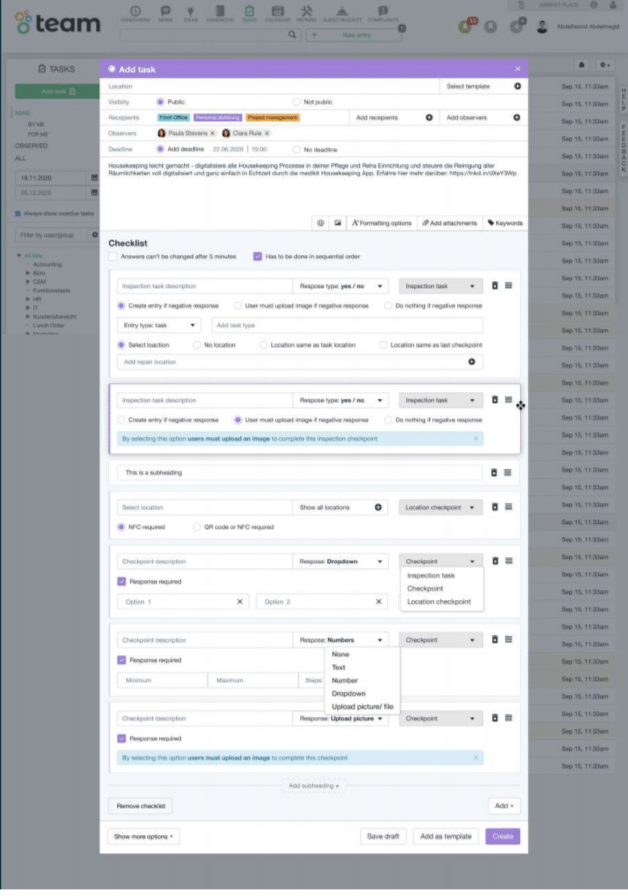Viewport: 628px width, 896px height.
Task: Remove observer Paula Stevens with the x
Action: coord(213,133)
